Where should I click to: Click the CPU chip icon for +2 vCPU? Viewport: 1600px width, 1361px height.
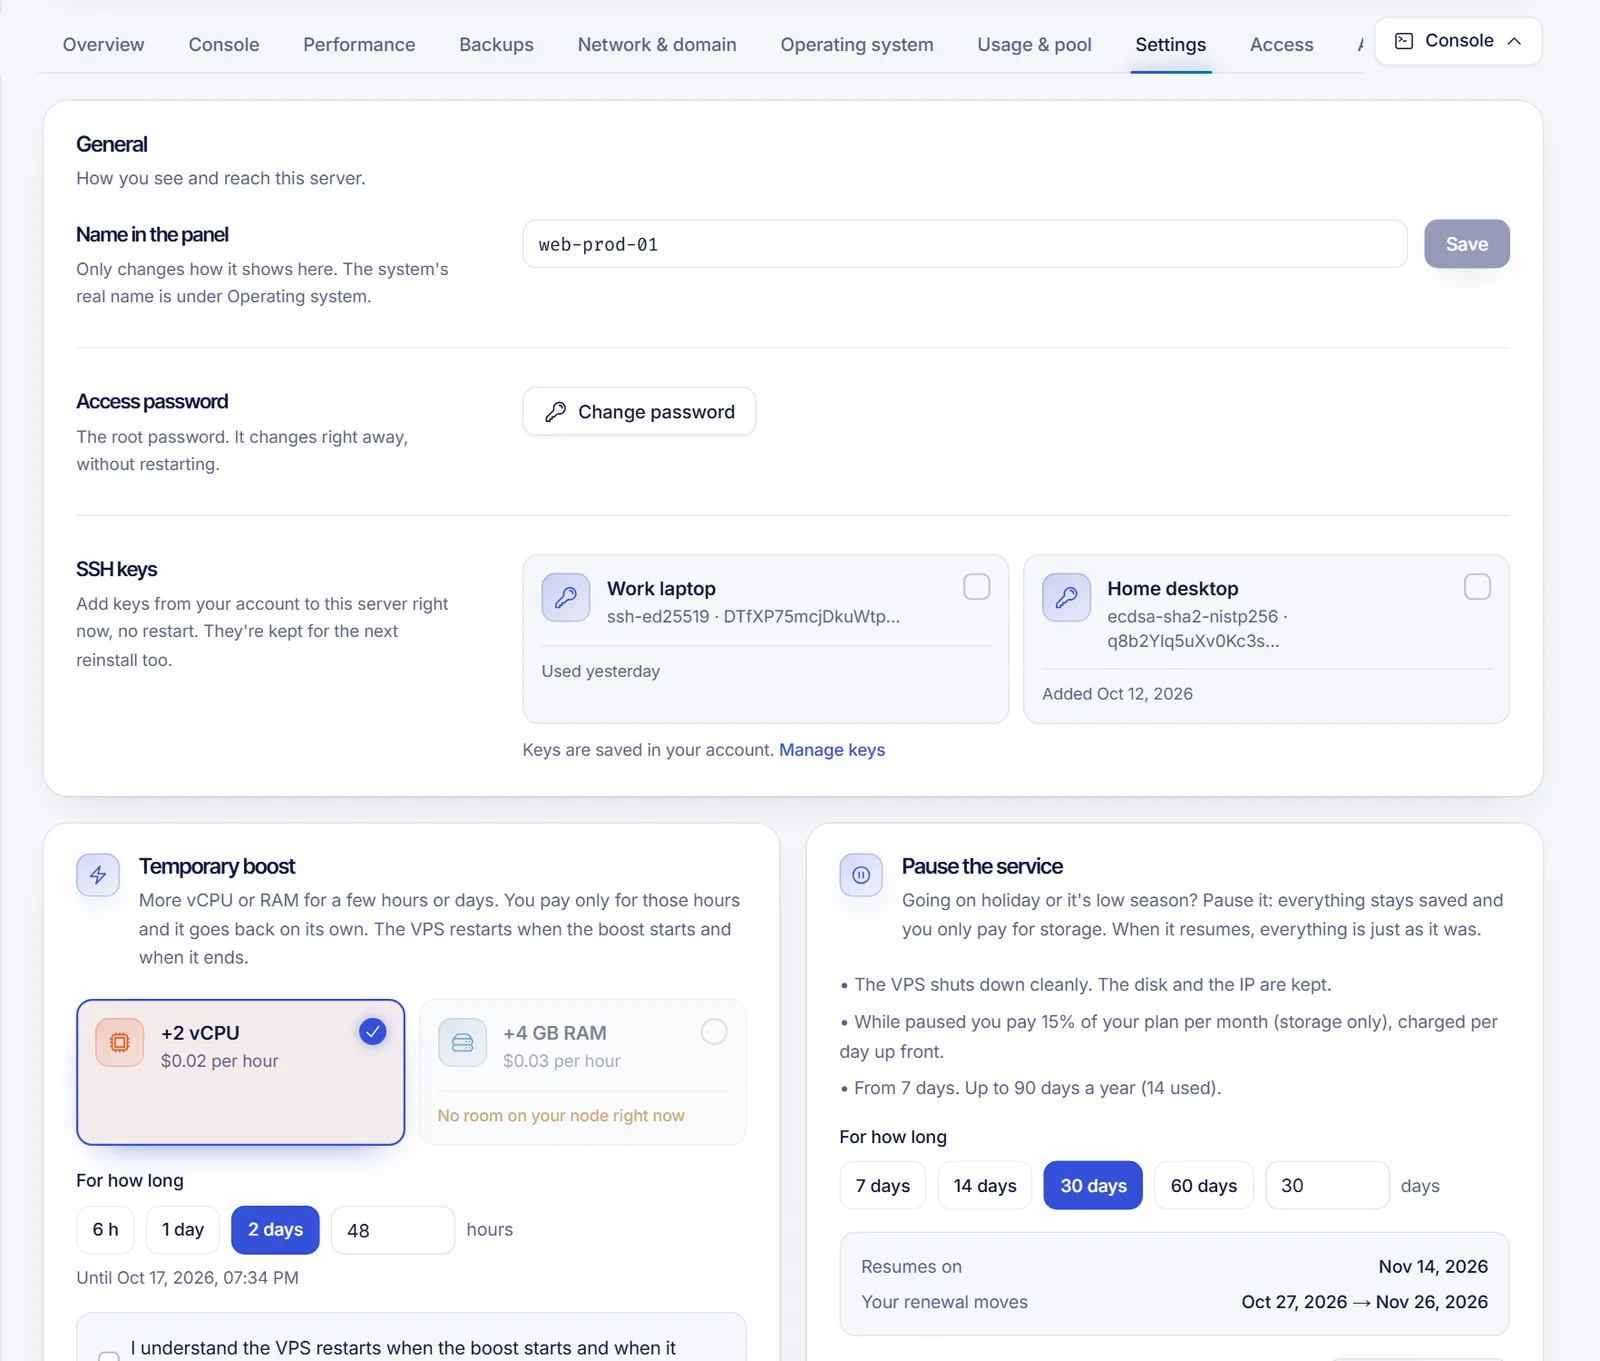point(120,1043)
